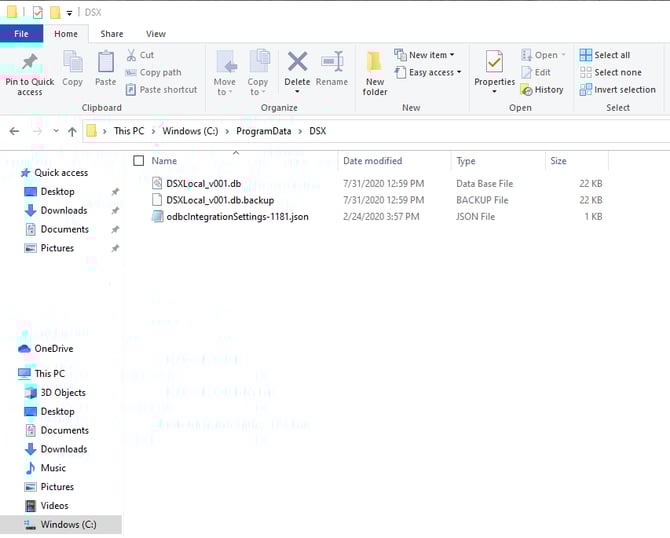
Task: Open the New item dropdown
Action: coord(424,55)
